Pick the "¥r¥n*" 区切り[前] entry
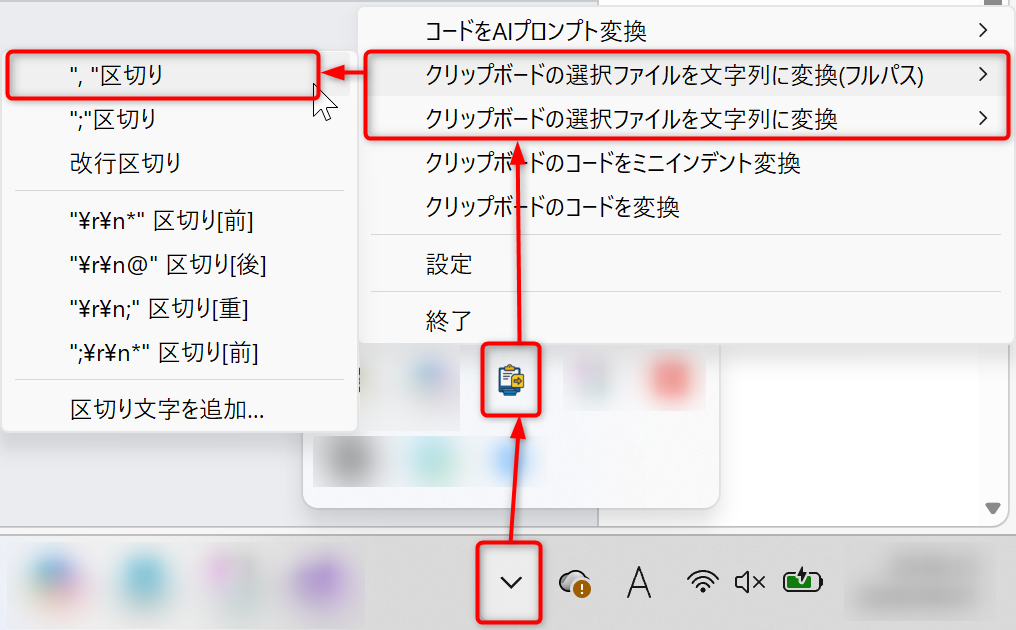Image resolution: width=1016 pixels, height=630 pixels. pyautogui.click(x=161, y=221)
